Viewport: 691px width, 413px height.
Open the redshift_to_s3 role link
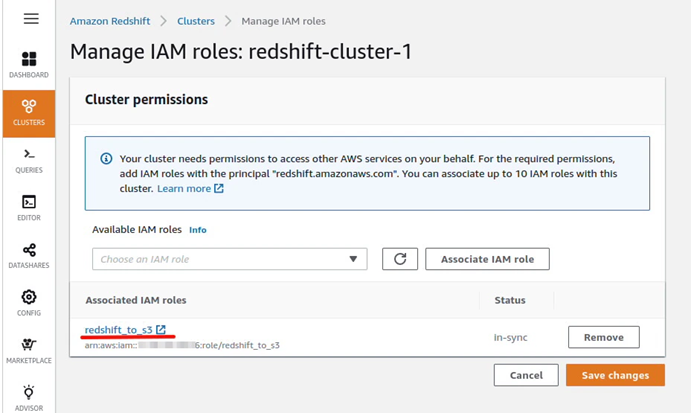[119, 330]
